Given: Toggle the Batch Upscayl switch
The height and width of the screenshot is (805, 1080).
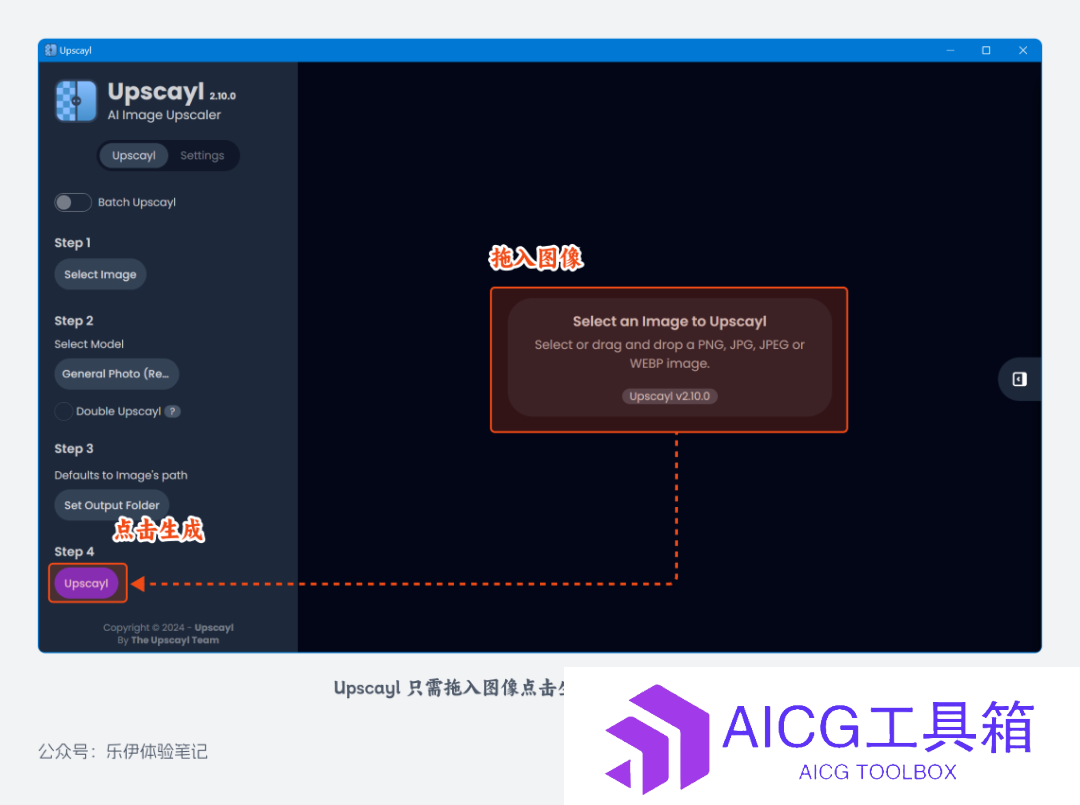Looking at the screenshot, I should pyautogui.click(x=73, y=202).
